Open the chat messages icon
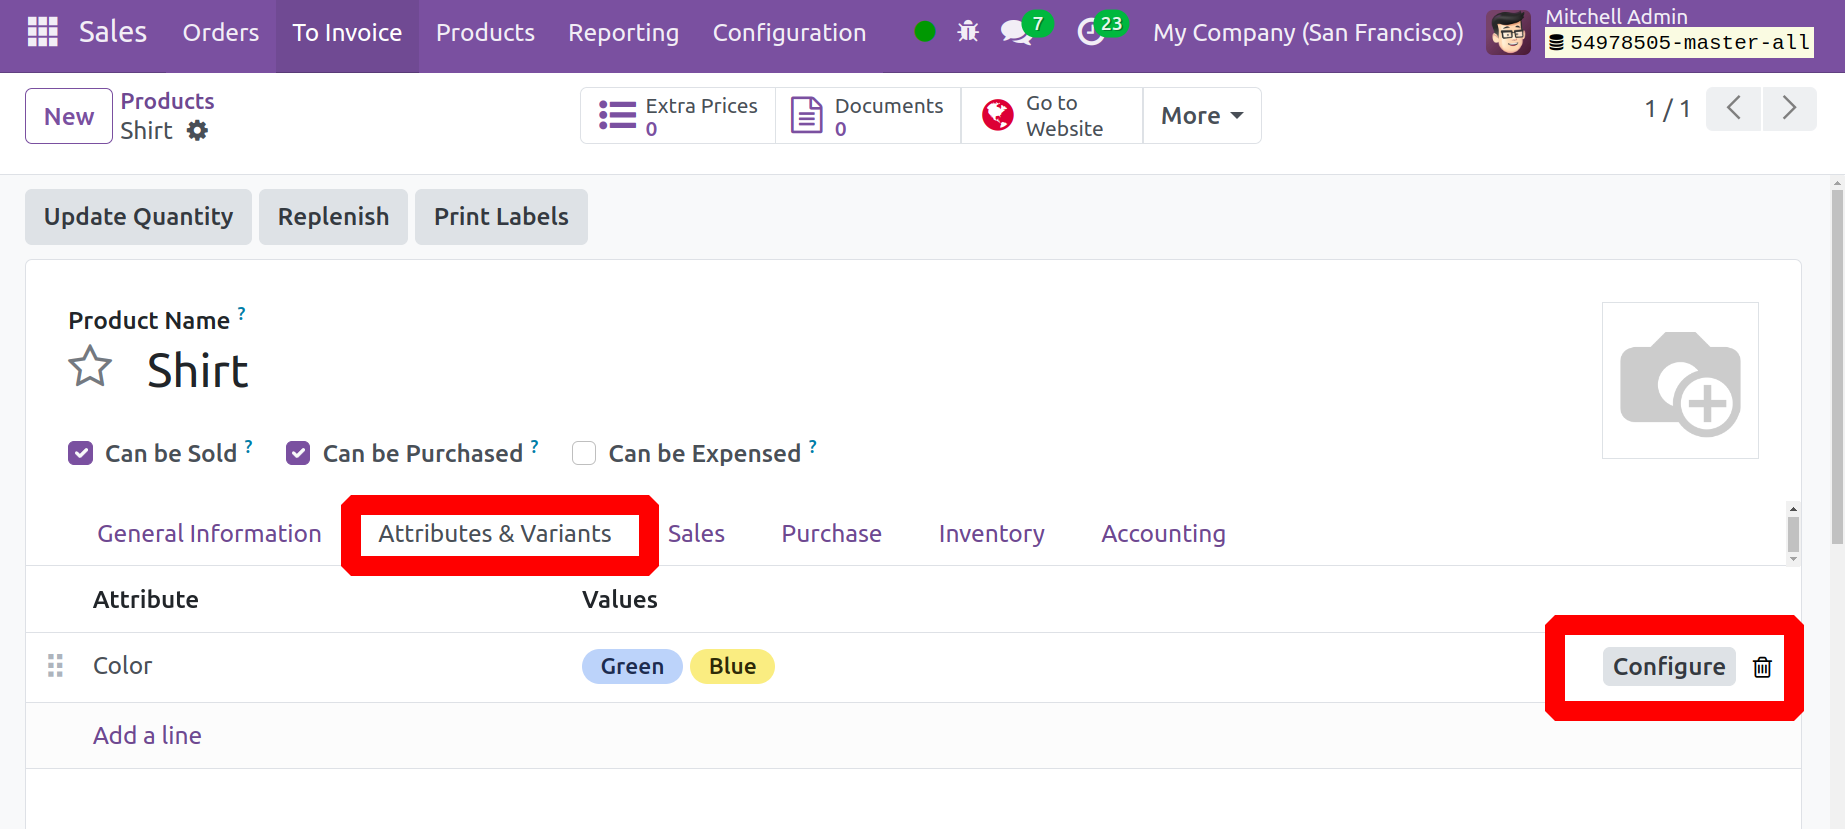Image resolution: width=1845 pixels, height=829 pixels. click(1016, 32)
